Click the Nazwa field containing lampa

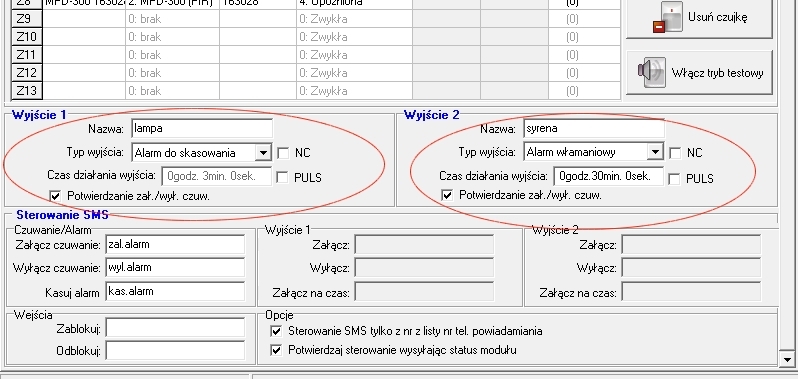202,128
